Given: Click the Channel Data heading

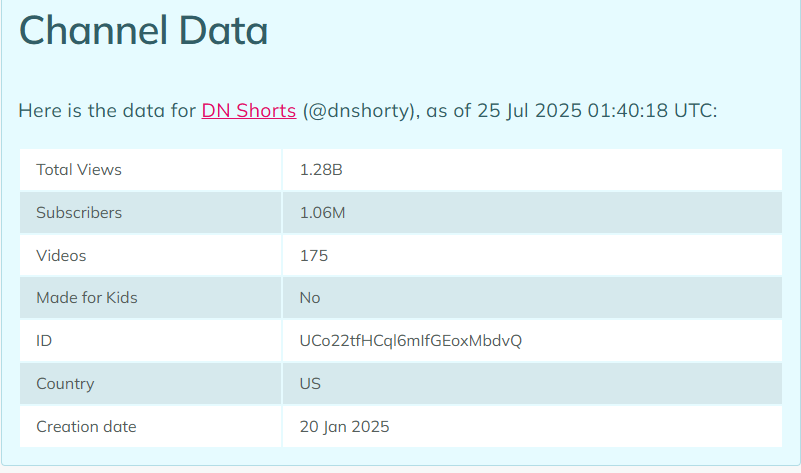Looking at the screenshot, I should pyautogui.click(x=144, y=31).
